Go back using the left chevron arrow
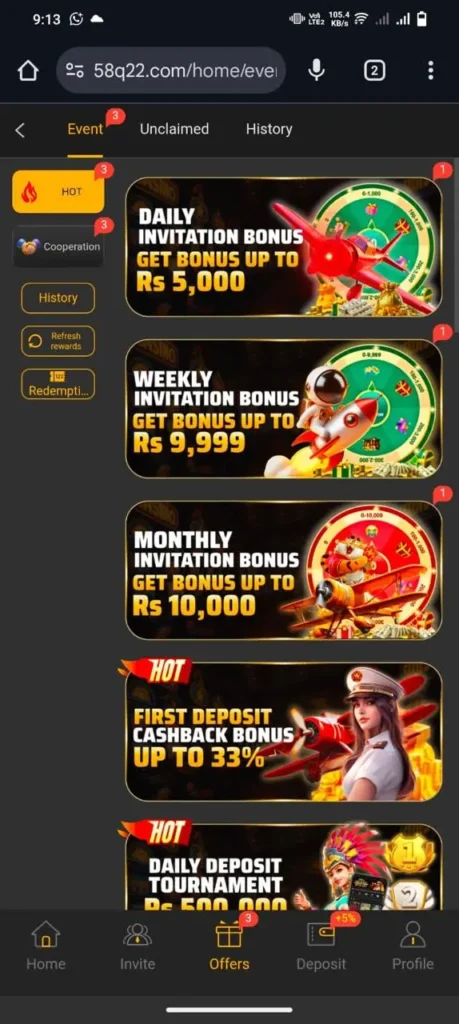This screenshot has height=1024, width=459. tap(20, 130)
